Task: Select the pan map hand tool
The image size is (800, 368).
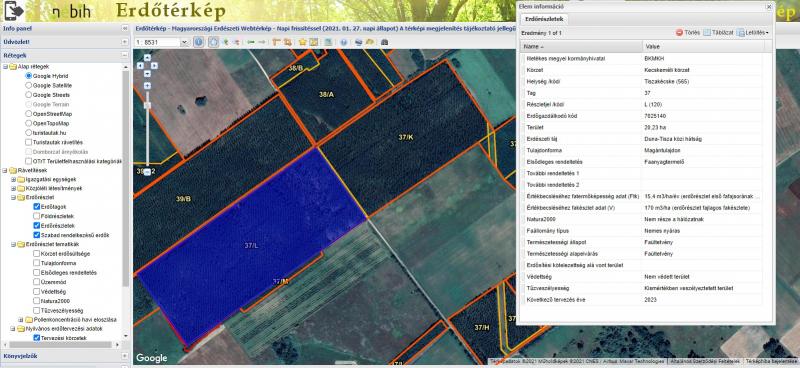Action: pos(214,42)
